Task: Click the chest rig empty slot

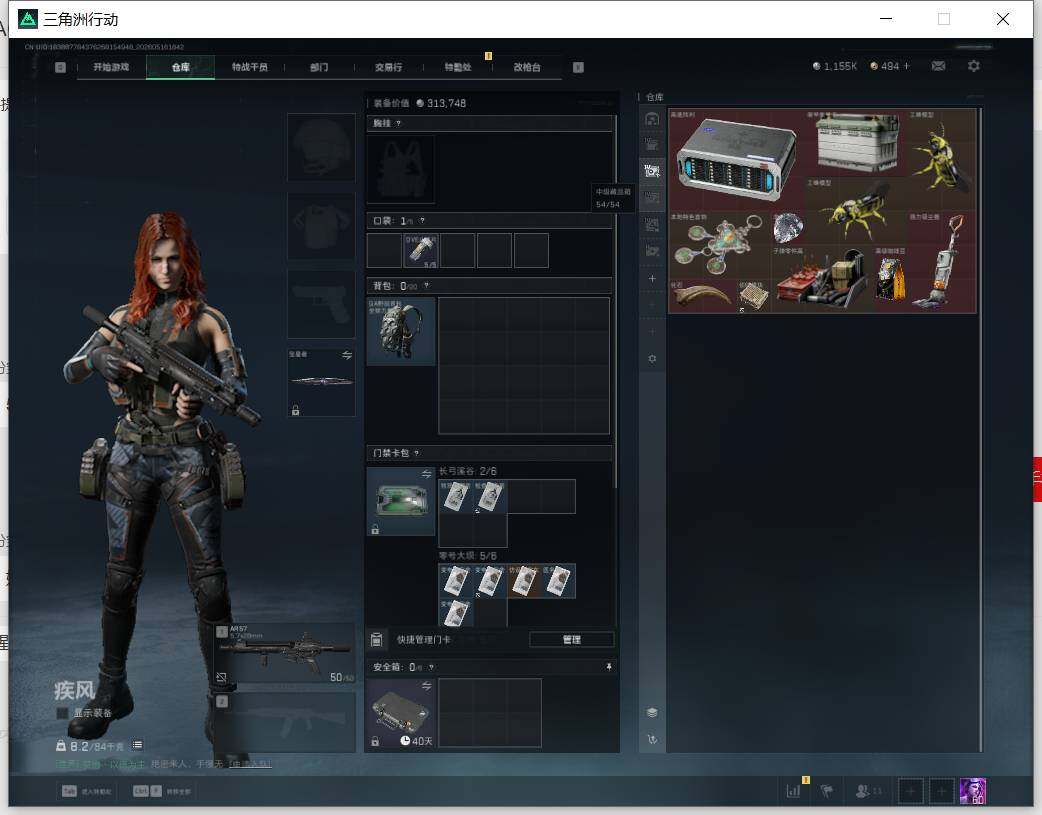Action: (401, 170)
